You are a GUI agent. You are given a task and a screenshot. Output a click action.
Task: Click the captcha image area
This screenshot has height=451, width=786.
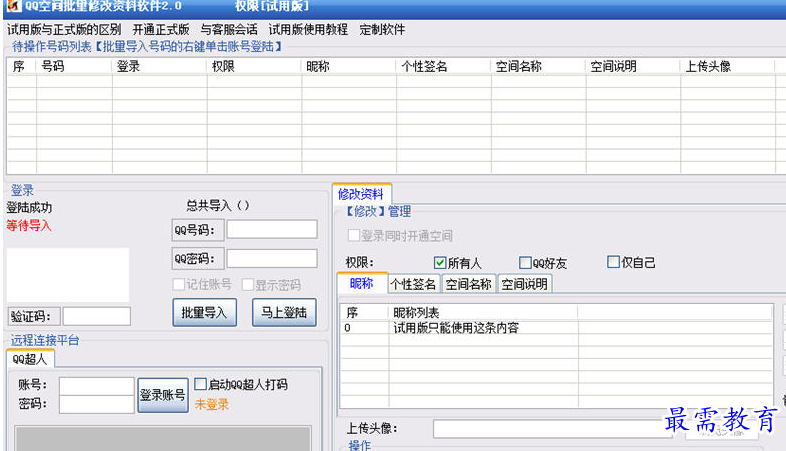(68, 275)
